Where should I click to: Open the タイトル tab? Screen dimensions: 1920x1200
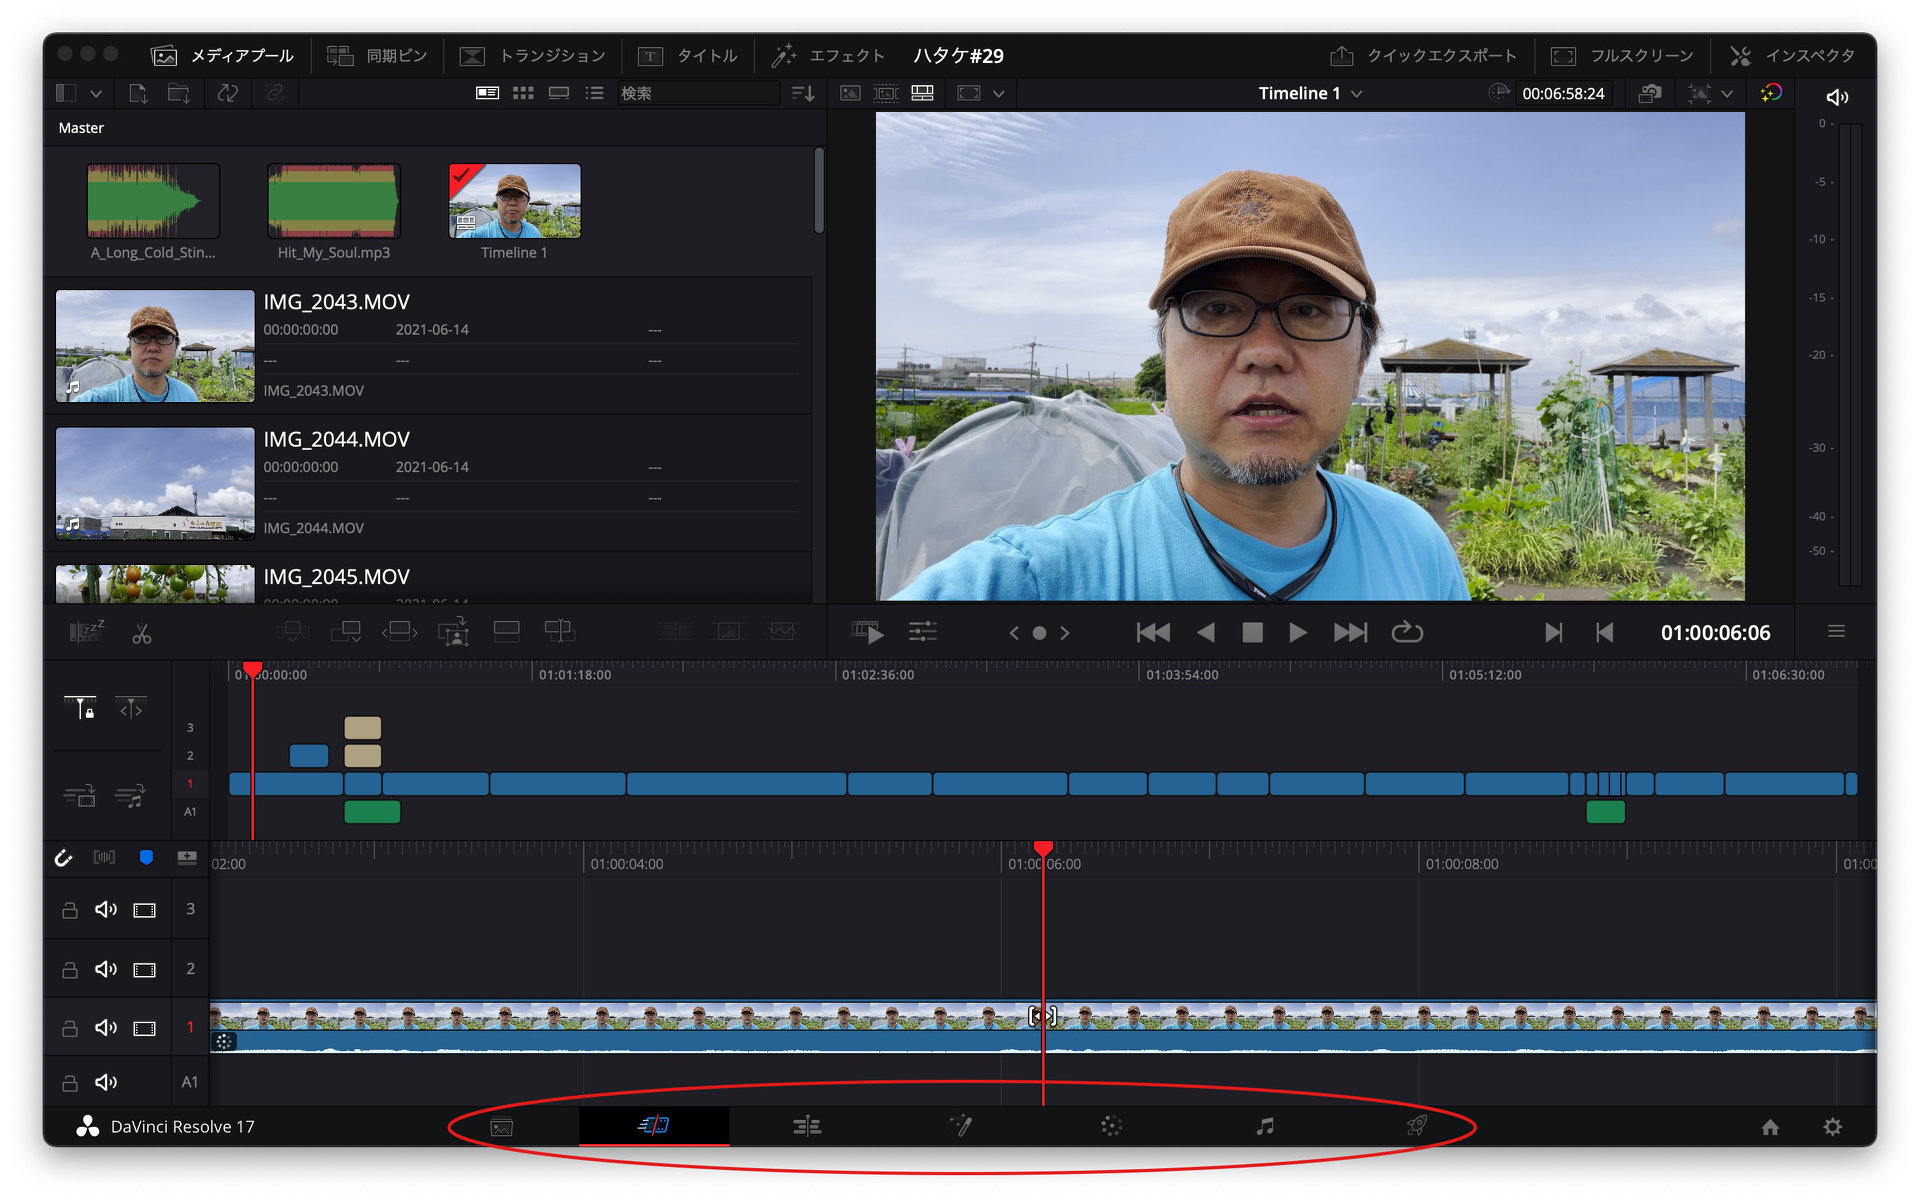coord(688,55)
